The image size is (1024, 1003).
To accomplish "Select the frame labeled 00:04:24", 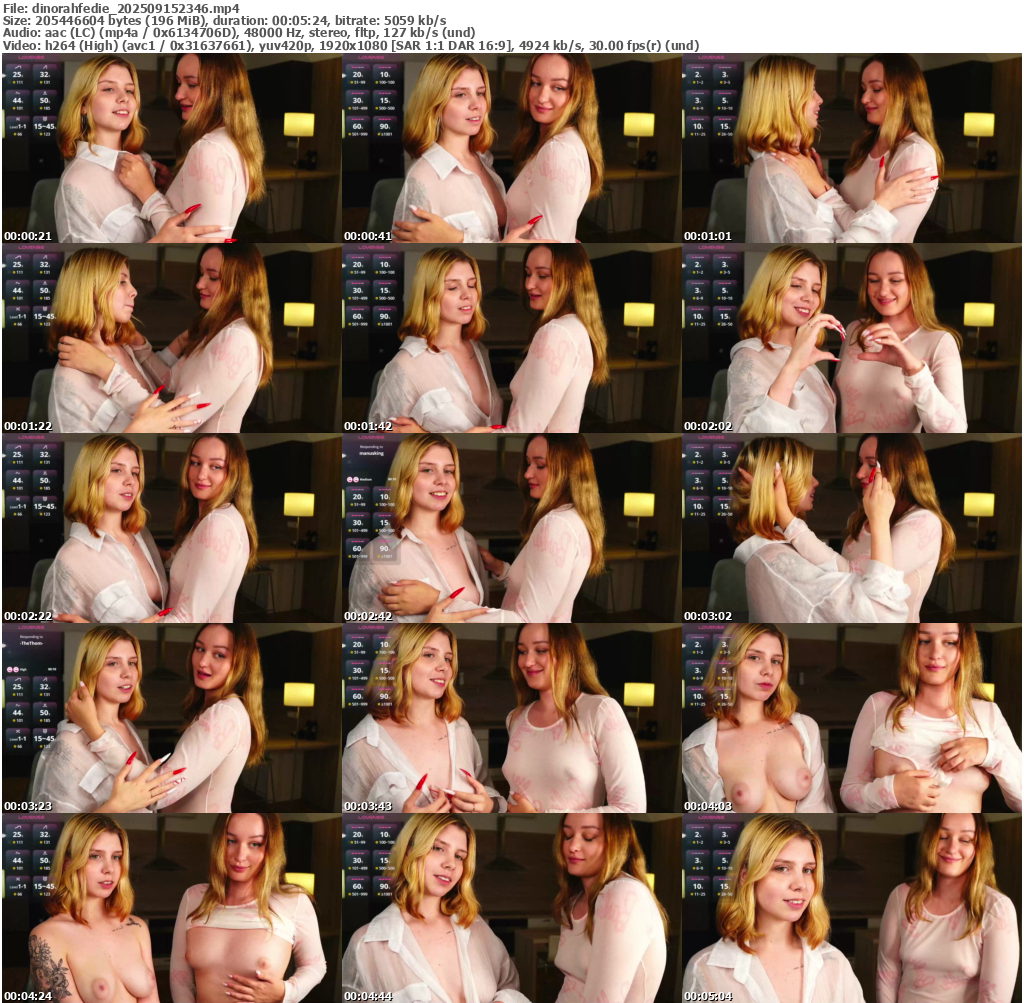I will pos(172,908).
